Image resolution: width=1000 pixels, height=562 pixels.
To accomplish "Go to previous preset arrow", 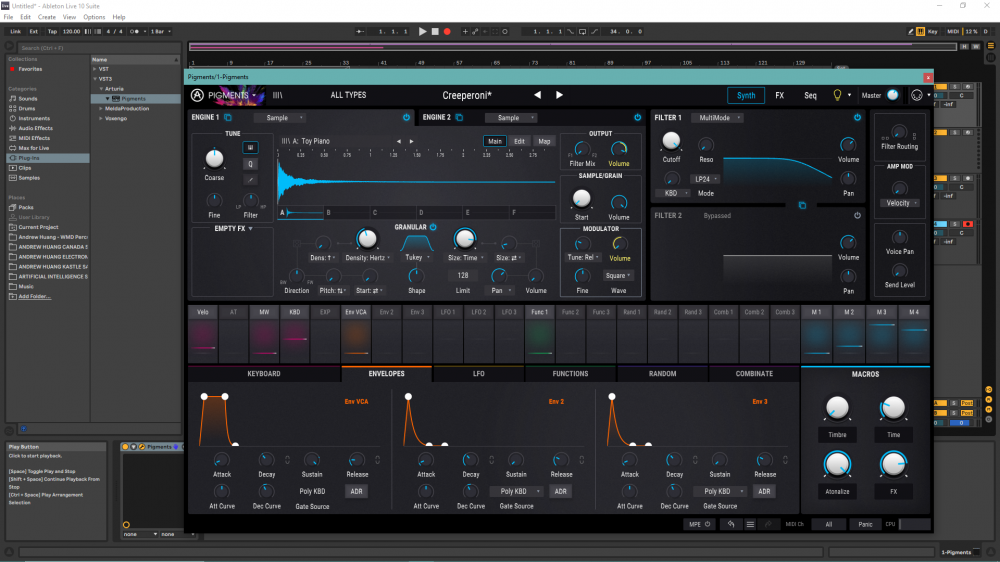I will (x=538, y=95).
